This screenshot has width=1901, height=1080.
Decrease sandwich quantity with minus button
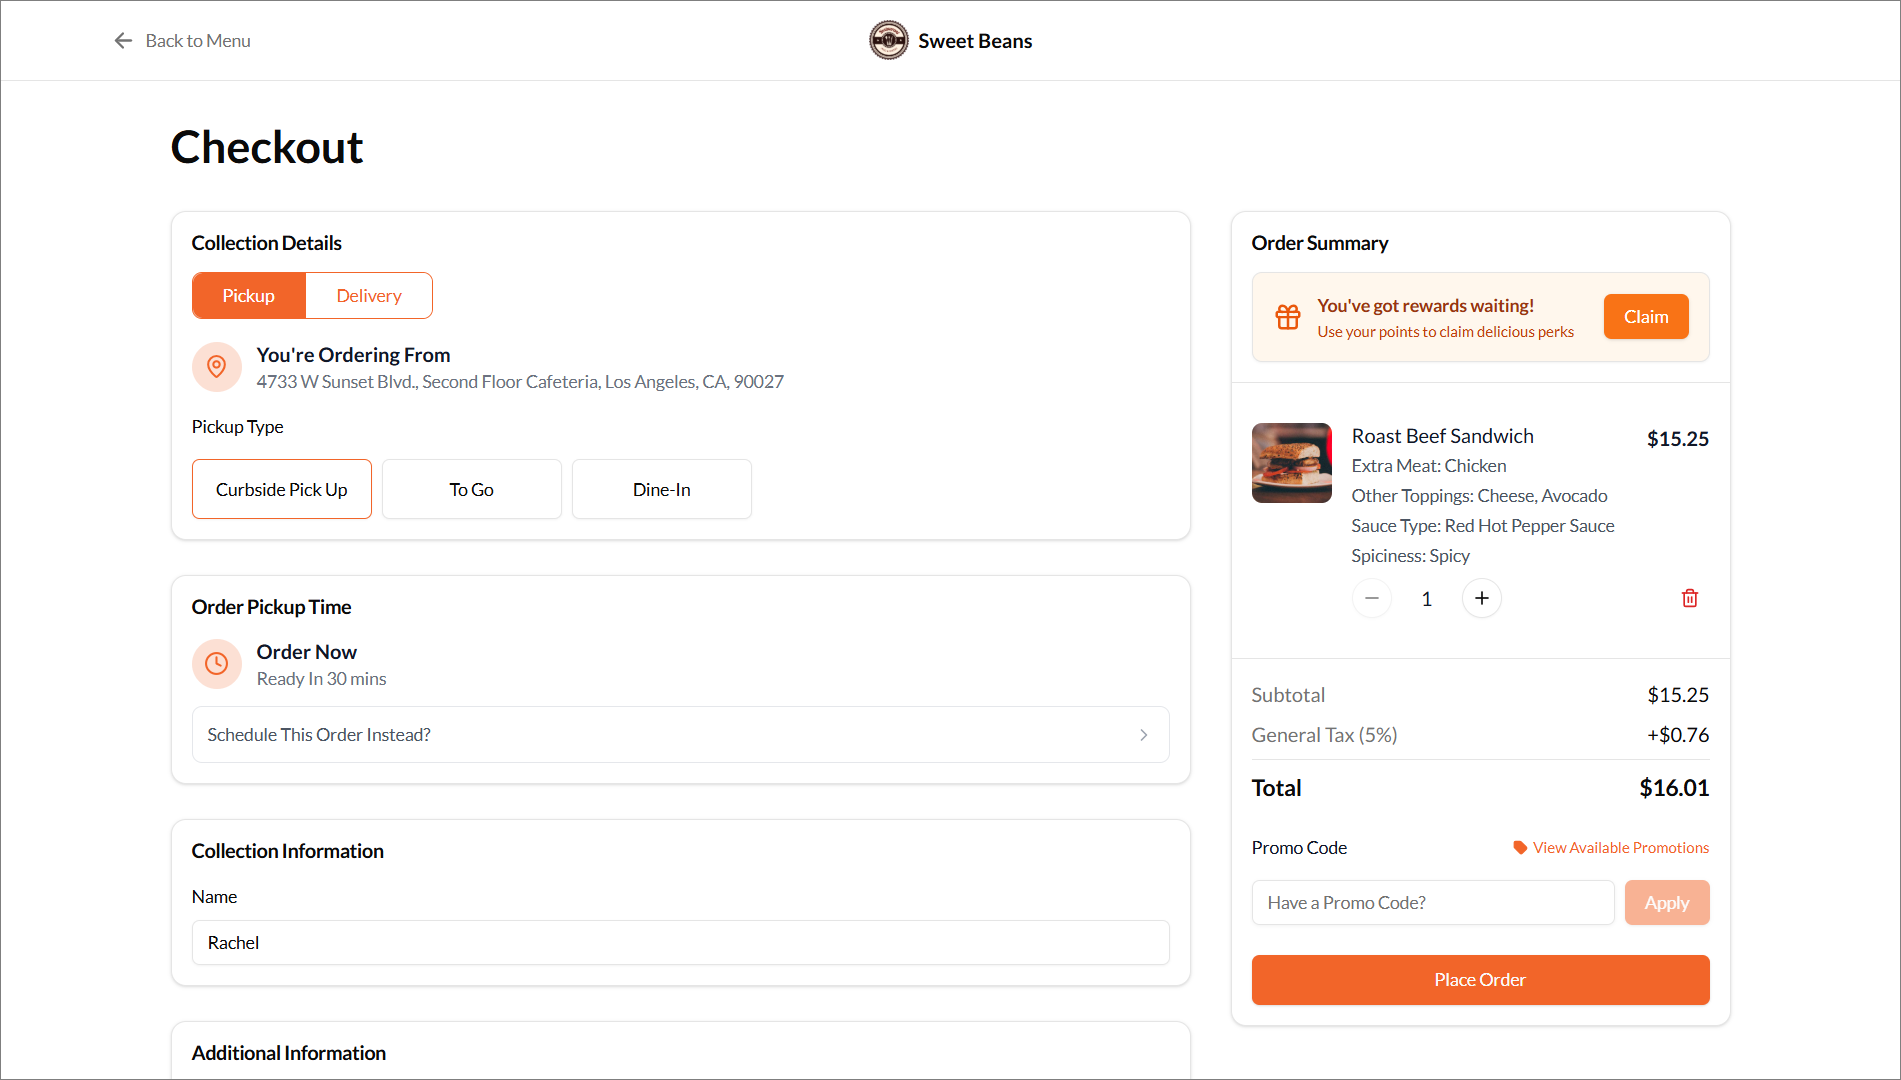point(1371,598)
